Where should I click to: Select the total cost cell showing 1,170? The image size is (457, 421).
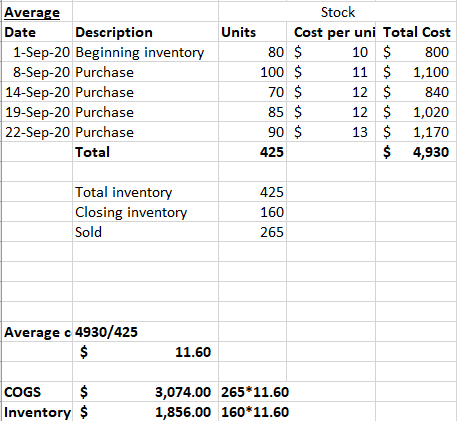pos(416,132)
